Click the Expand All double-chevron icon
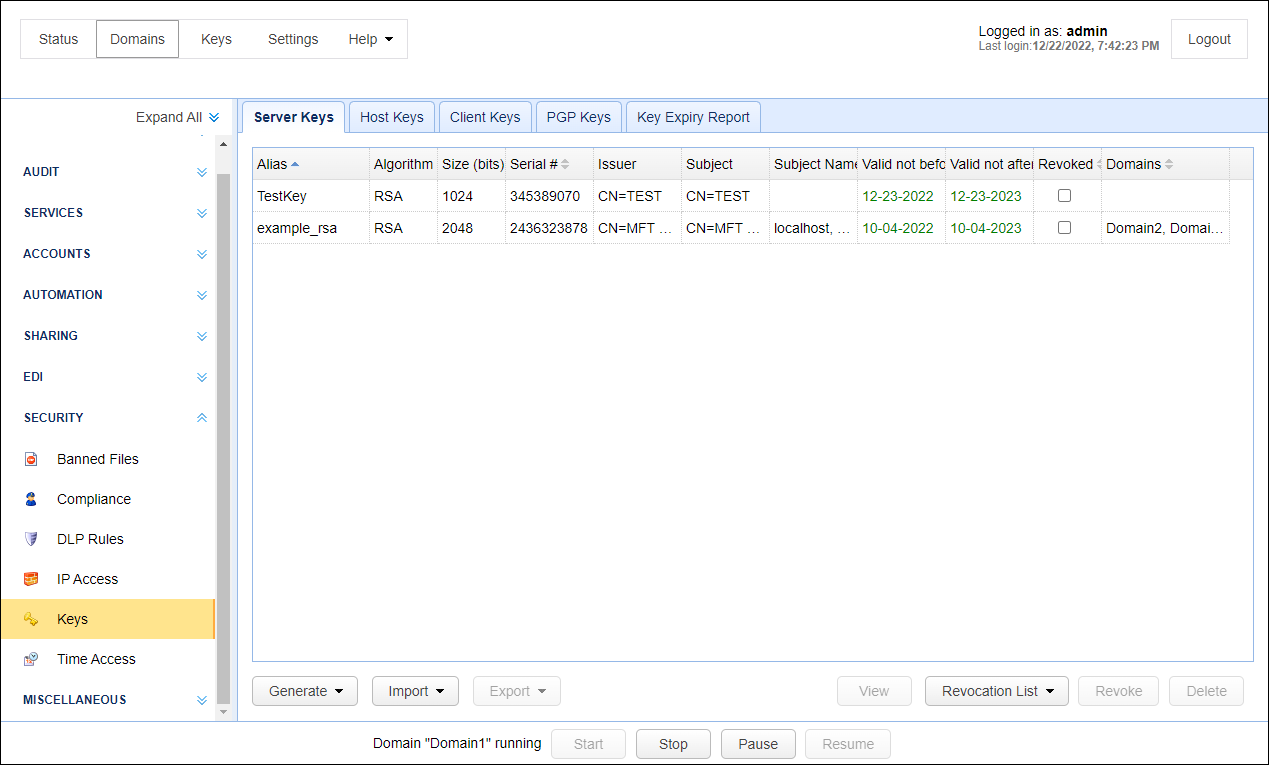The height and width of the screenshot is (765, 1269). point(214,117)
